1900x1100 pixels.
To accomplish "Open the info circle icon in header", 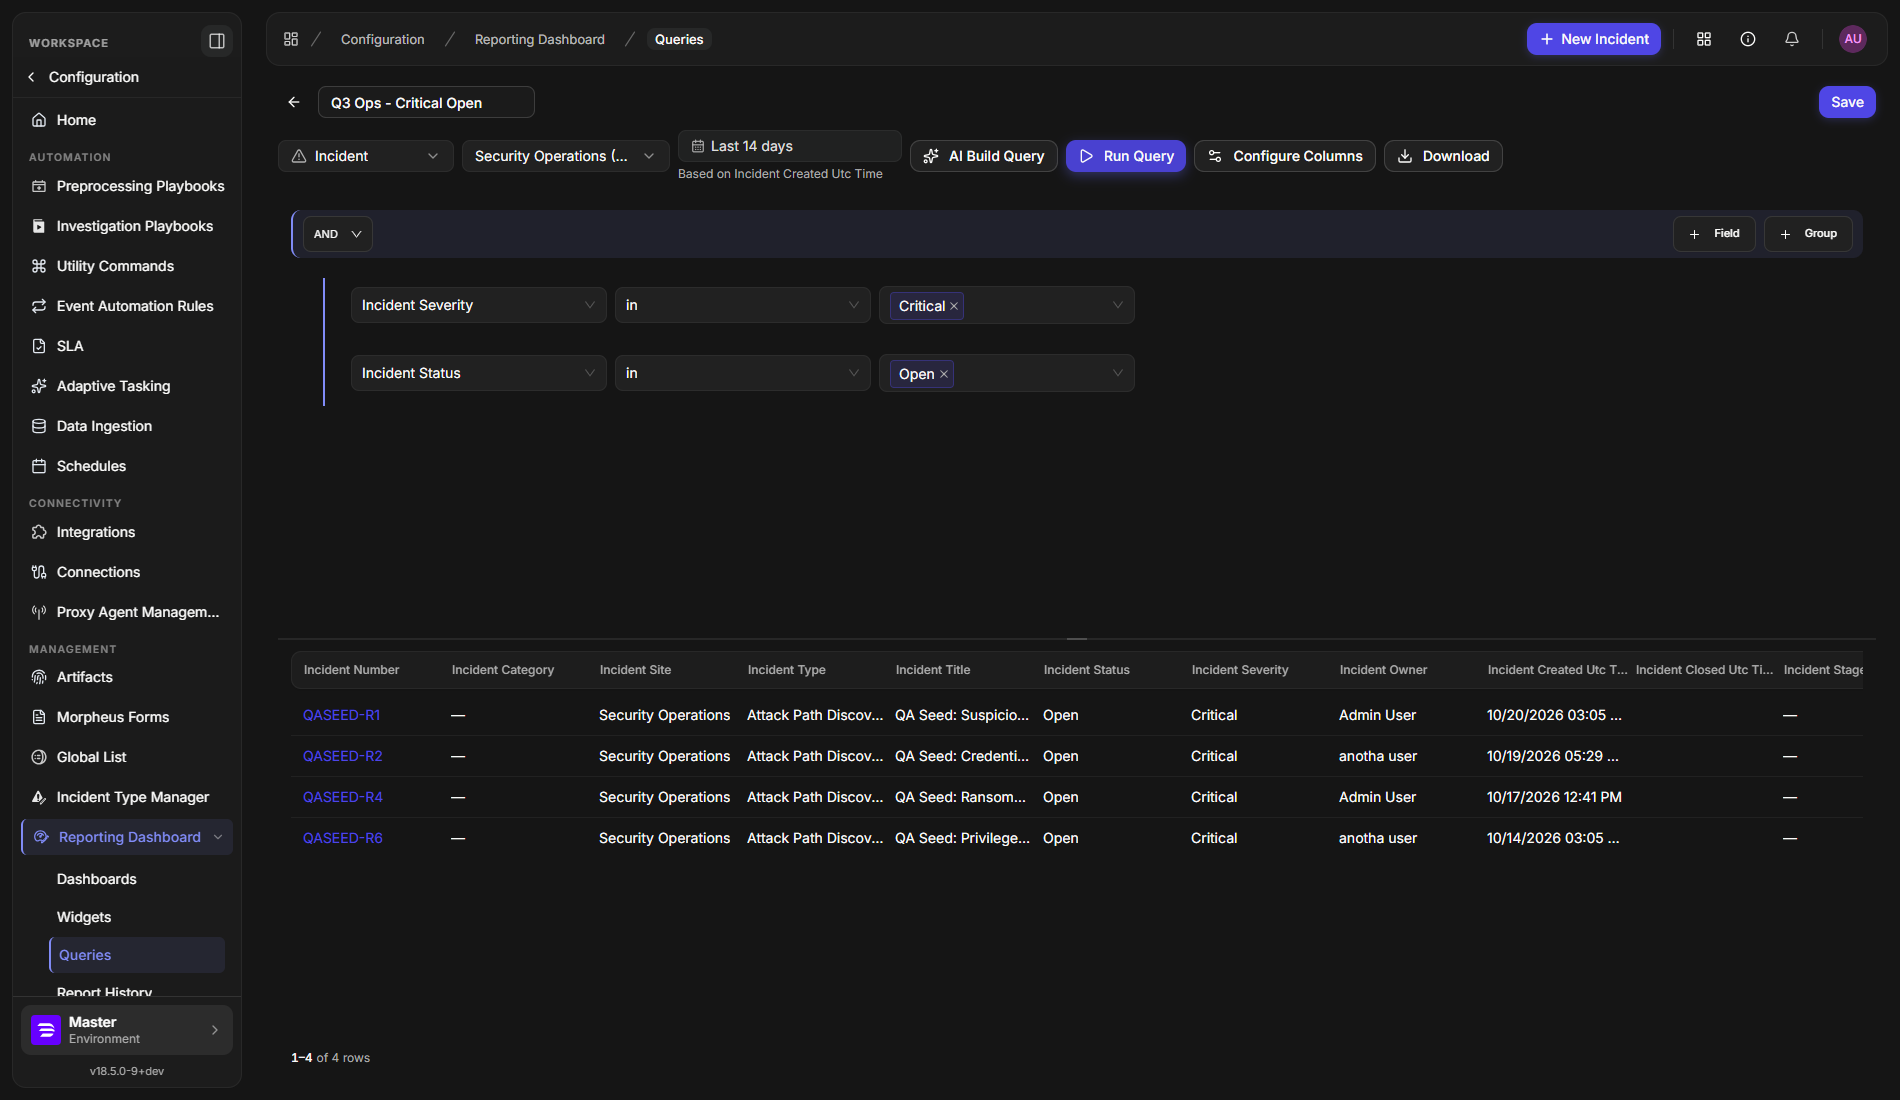I will tap(1748, 39).
